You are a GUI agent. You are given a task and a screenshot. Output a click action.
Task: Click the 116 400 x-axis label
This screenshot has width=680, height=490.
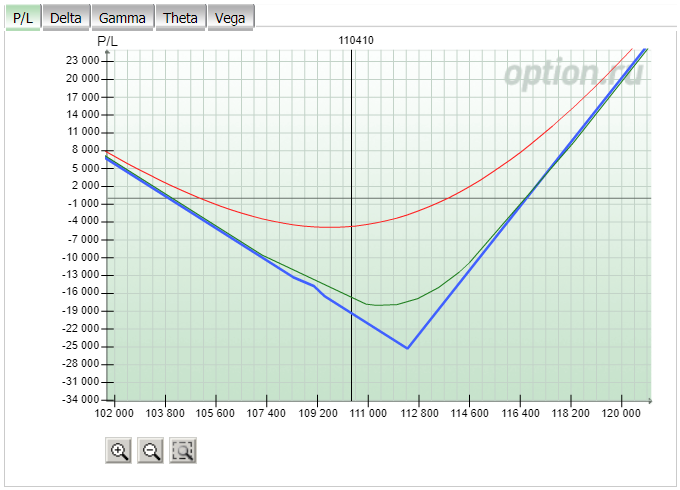[x=520, y=413]
